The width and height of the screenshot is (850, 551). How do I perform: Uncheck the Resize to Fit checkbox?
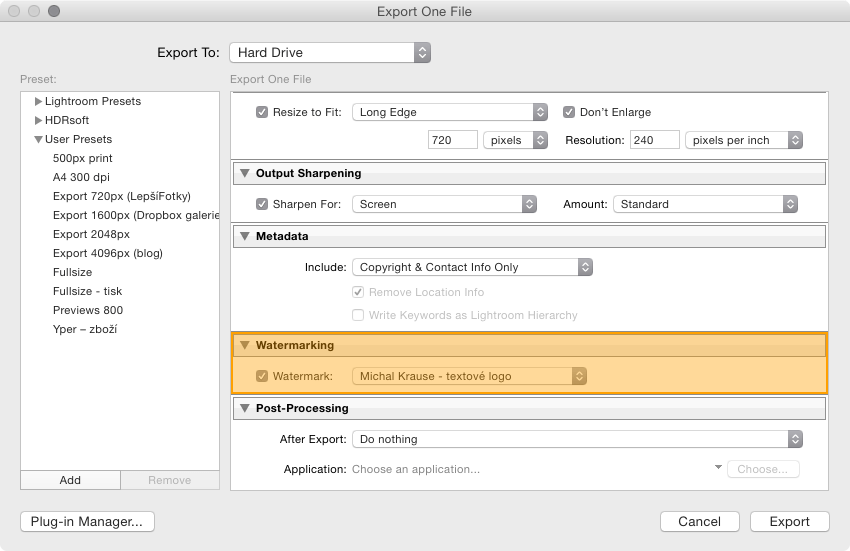click(x=262, y=112)
